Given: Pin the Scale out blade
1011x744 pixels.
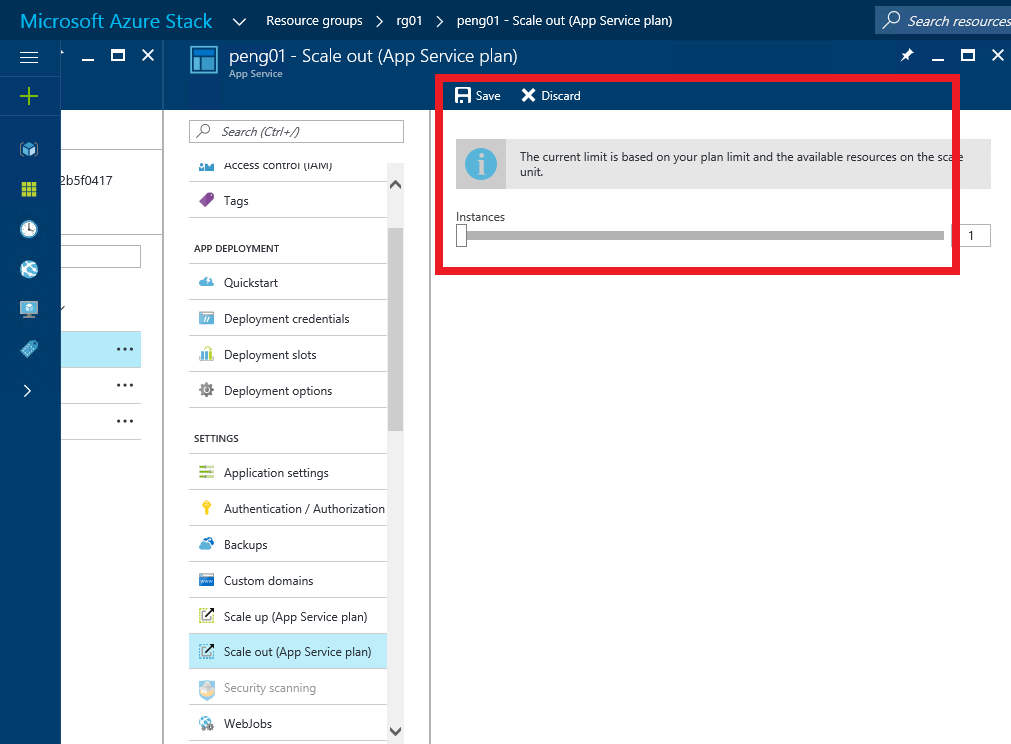Looking at the screenshot, I should [x=907, y=55].
